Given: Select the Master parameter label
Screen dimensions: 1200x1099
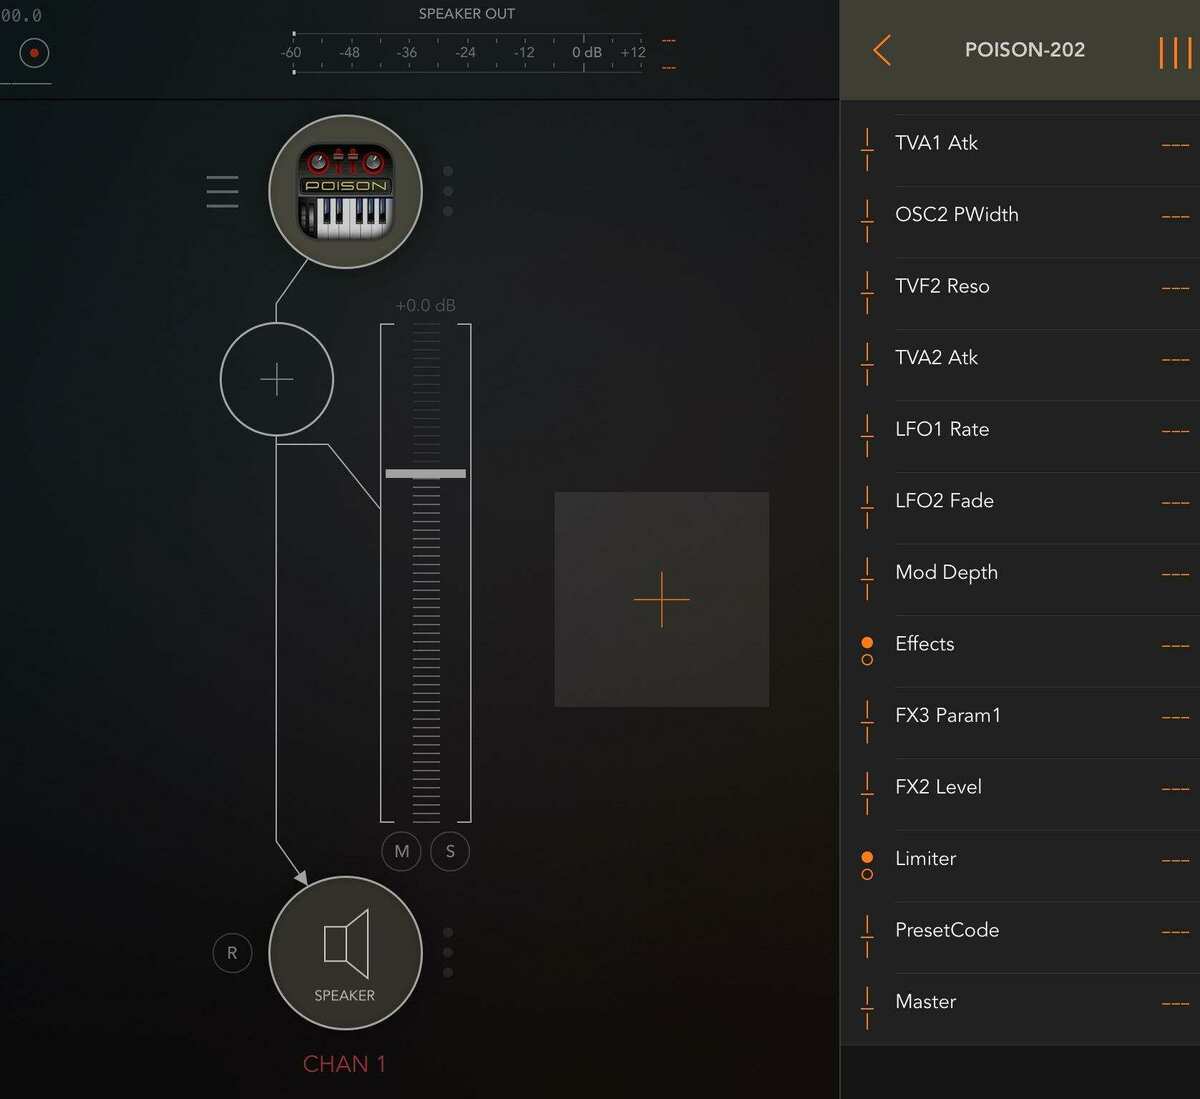Looking at the screenshot, I should tap(926, 1001).
